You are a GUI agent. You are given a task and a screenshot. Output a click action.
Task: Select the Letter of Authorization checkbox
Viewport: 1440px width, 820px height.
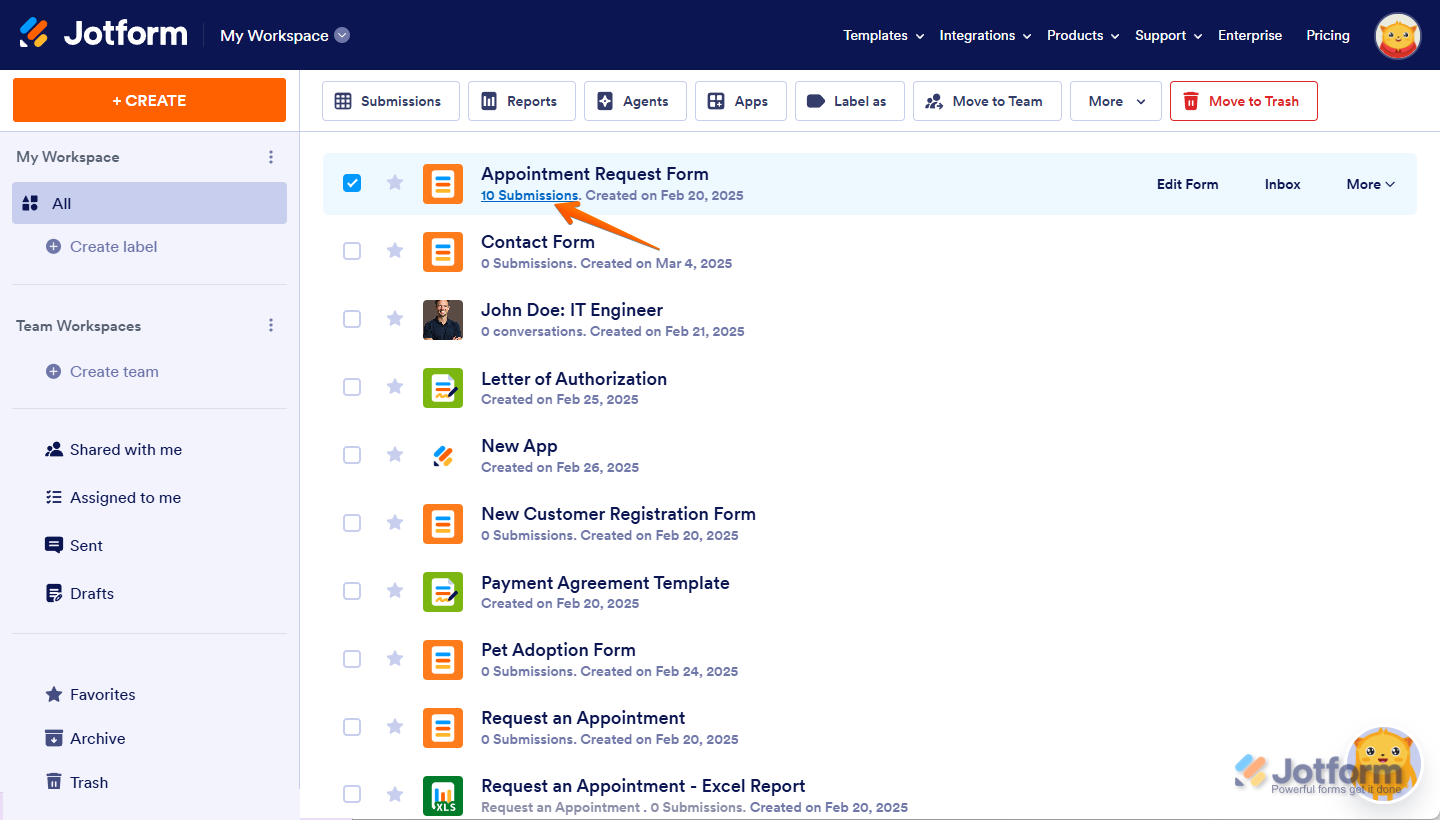click(x=352, y=387)
